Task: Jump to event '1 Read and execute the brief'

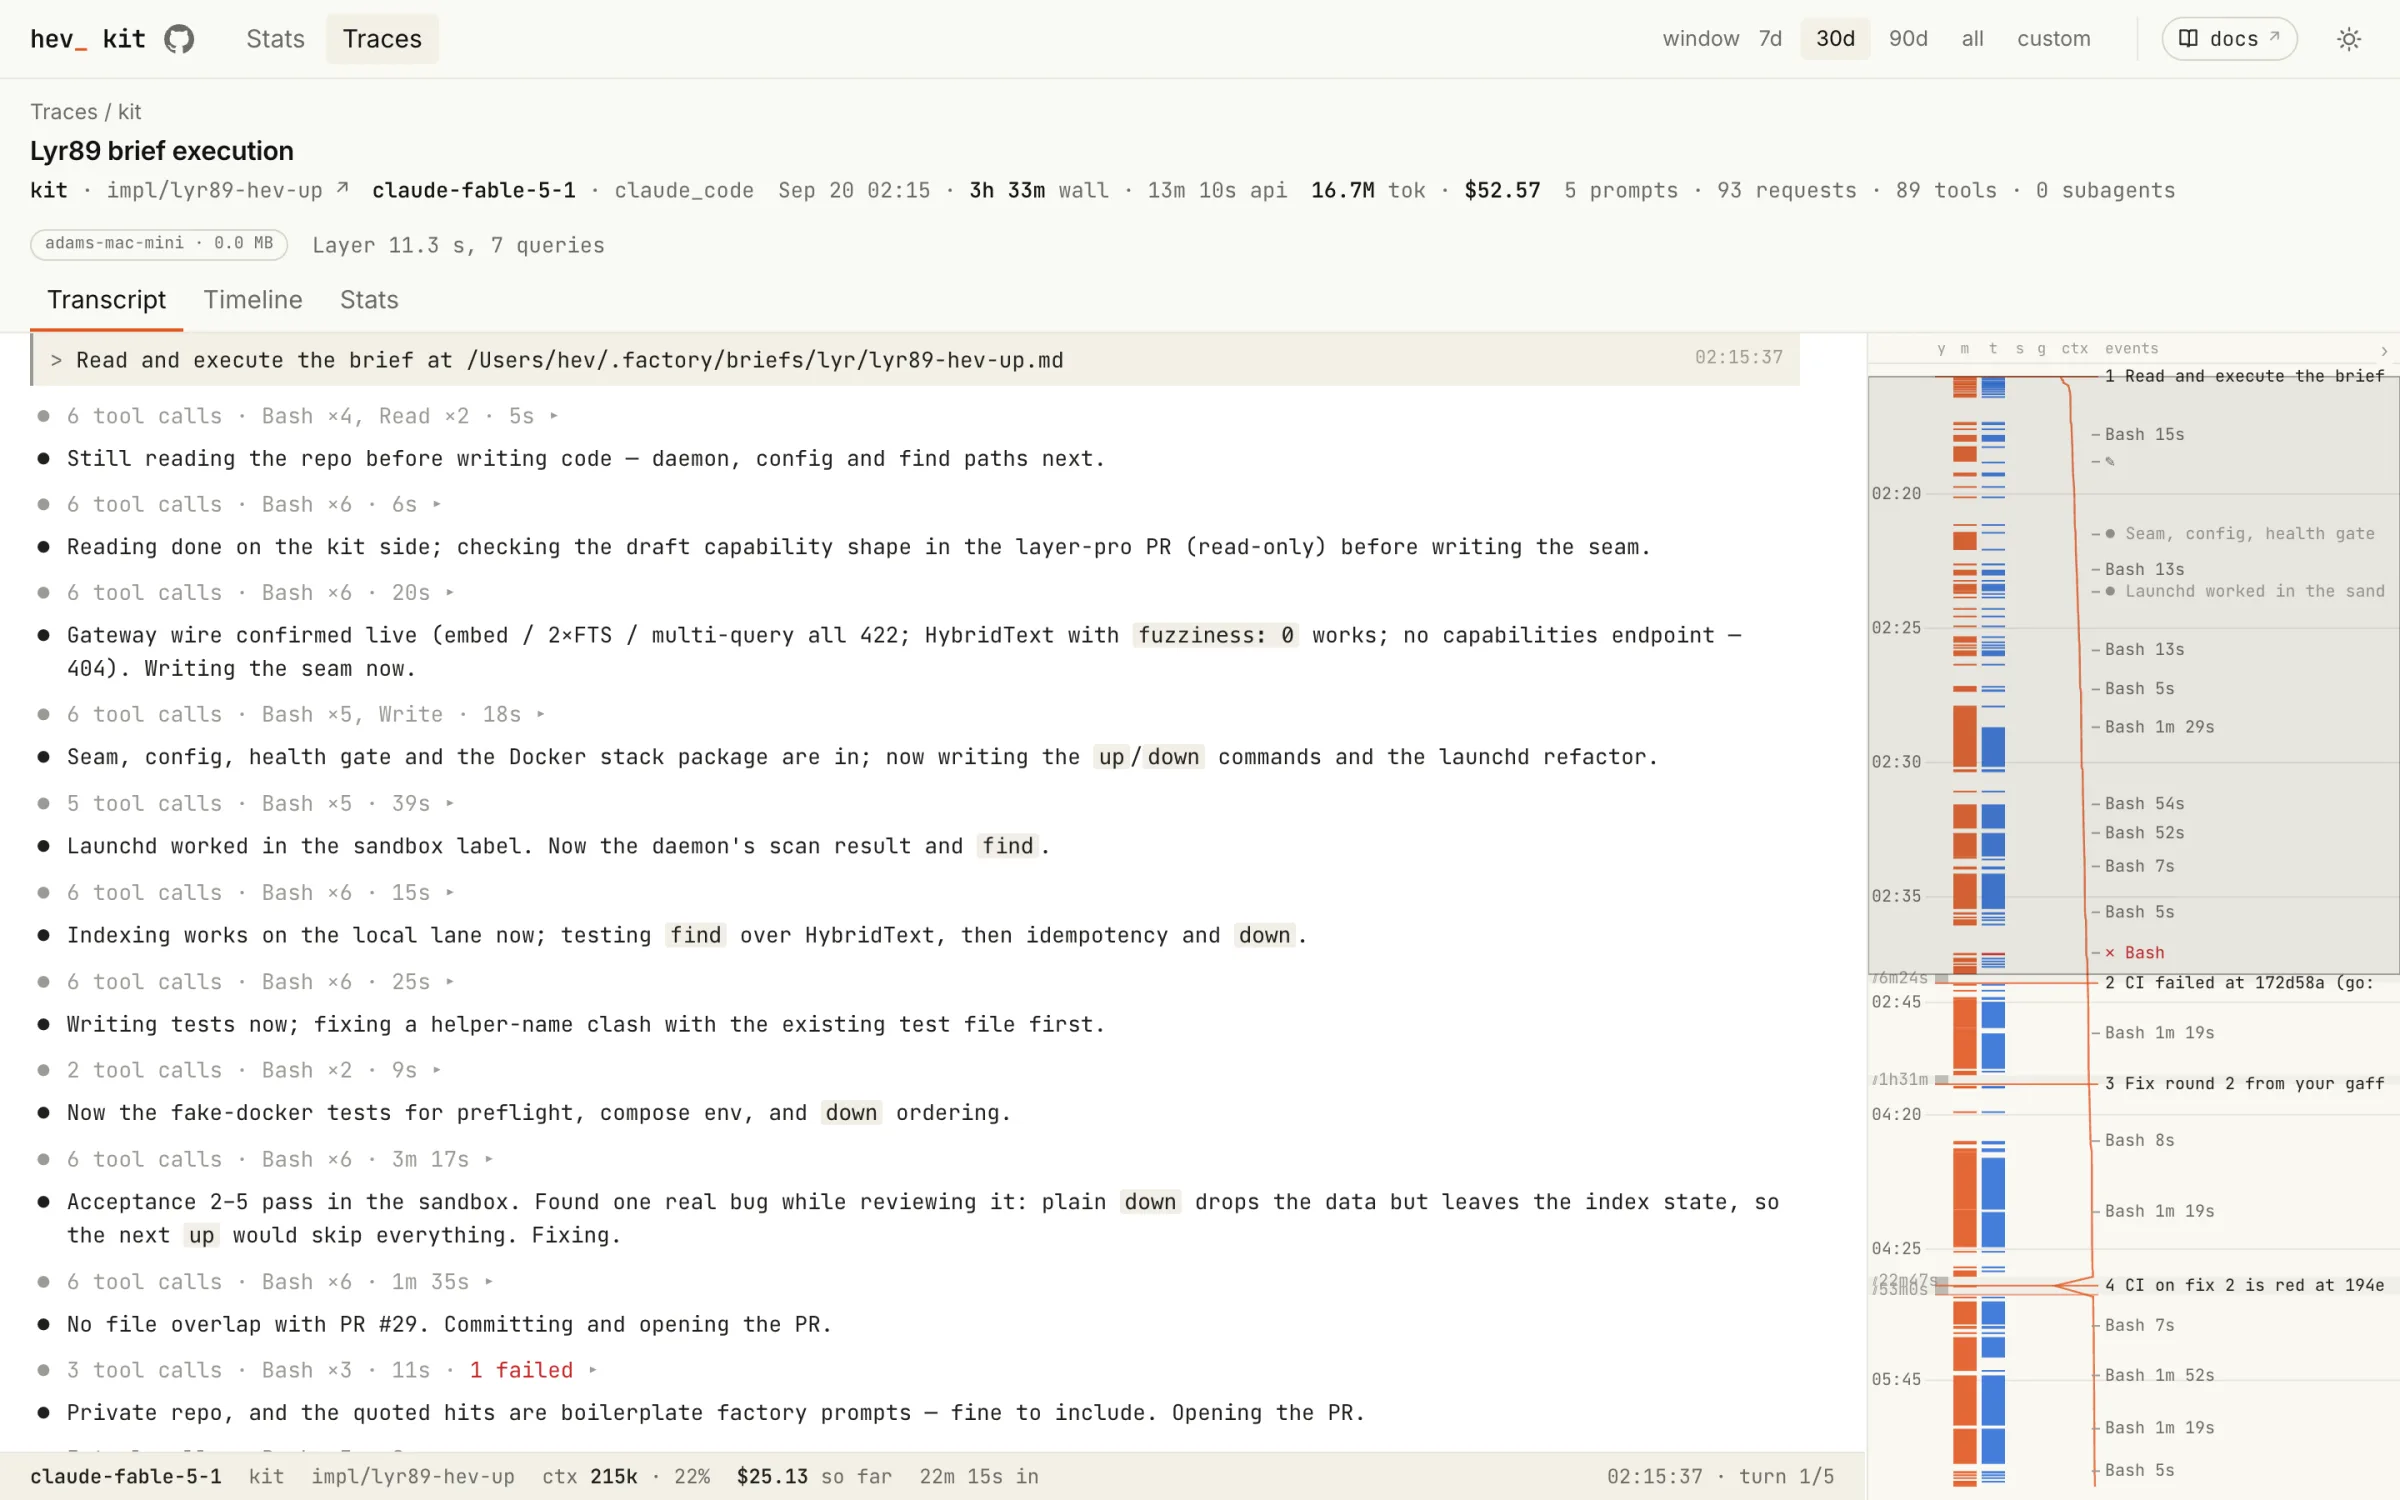Action: click(2243, 376)
